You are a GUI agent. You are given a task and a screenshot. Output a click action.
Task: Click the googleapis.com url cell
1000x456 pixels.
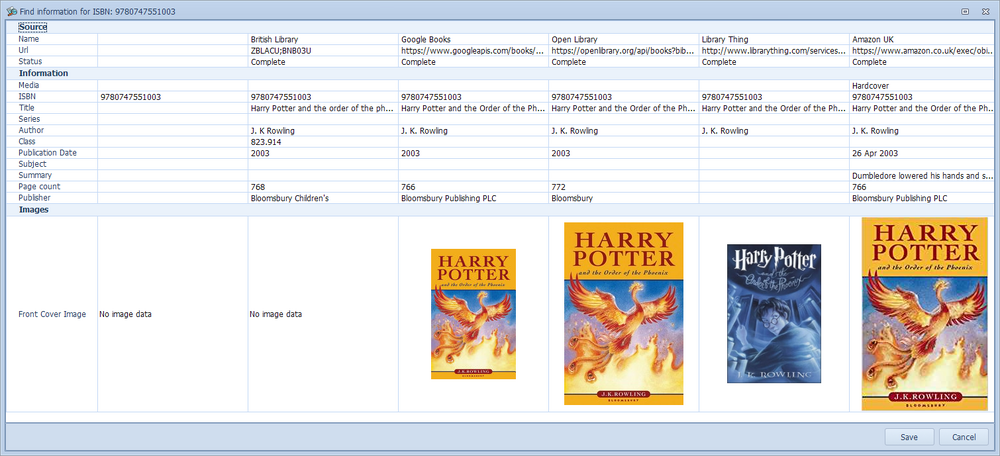(474, 50)
